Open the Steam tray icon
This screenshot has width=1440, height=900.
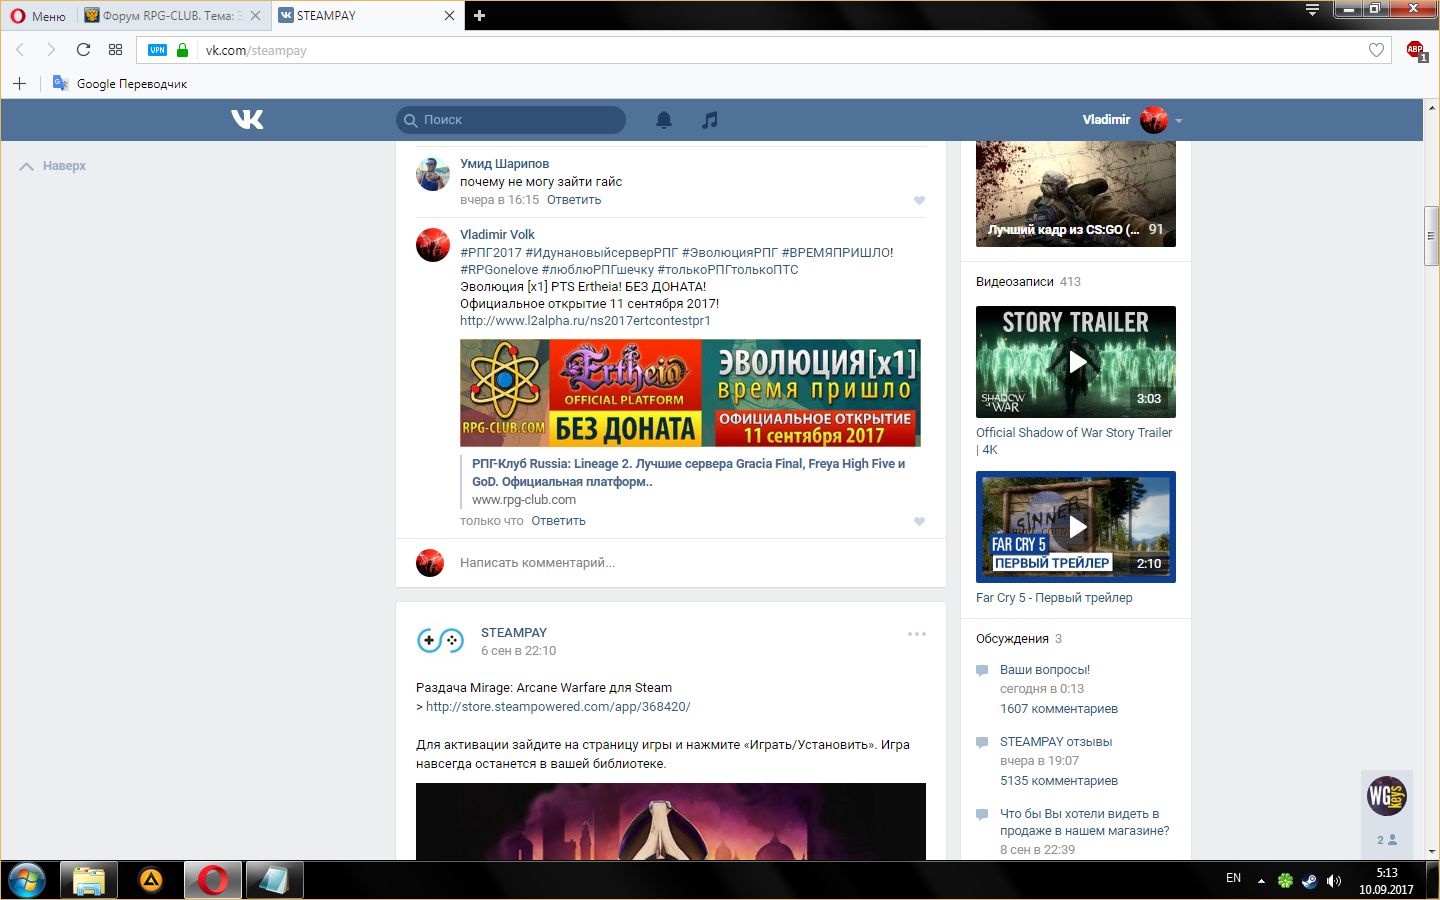[1309, 881]
